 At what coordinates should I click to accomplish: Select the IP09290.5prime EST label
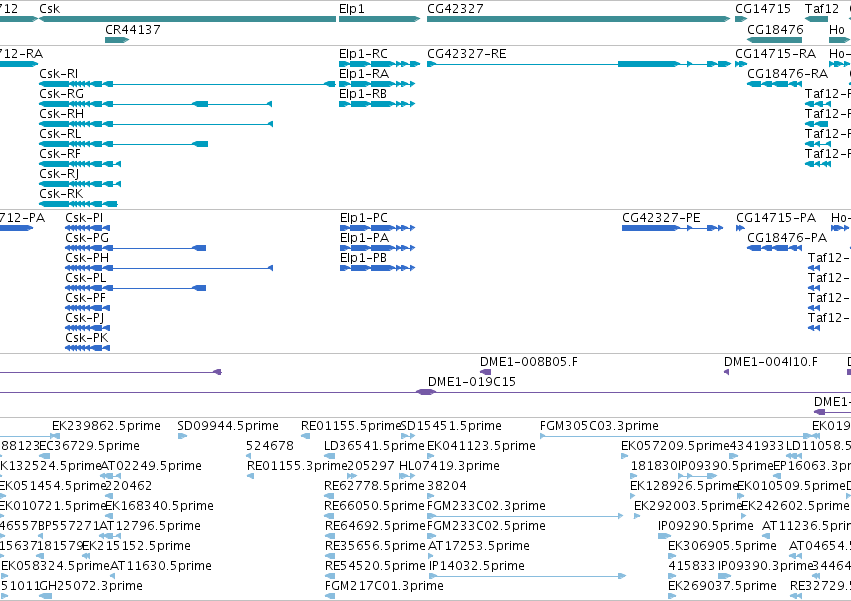(x=706, y=526)
